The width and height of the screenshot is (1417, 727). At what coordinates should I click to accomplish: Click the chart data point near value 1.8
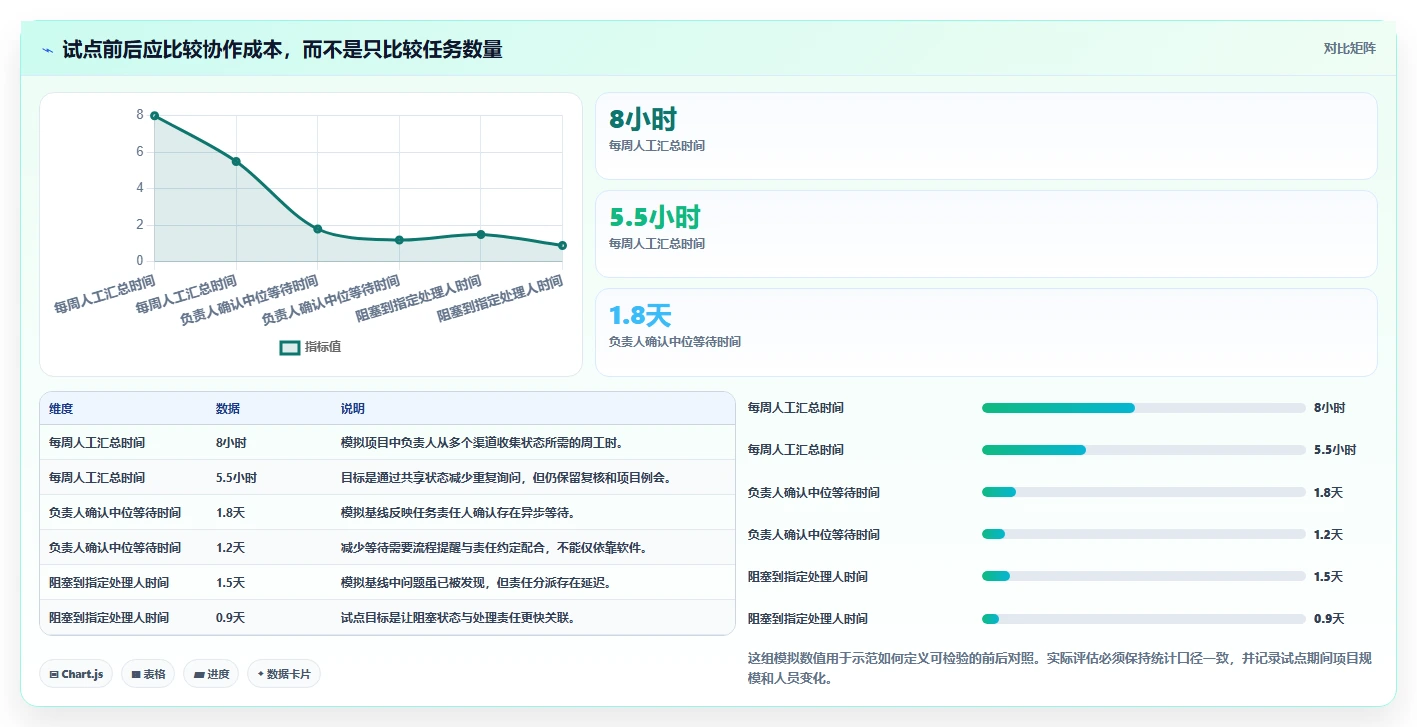(318, 229)
